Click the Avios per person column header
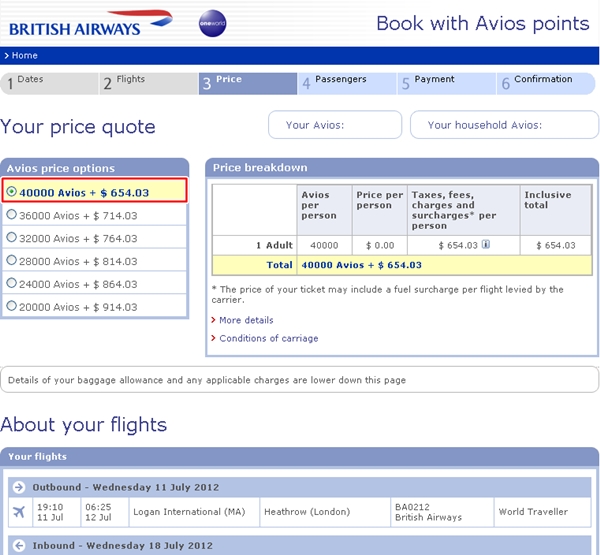Image resolution: width=600 pixels, height=555 pixels. coord(324,210)
